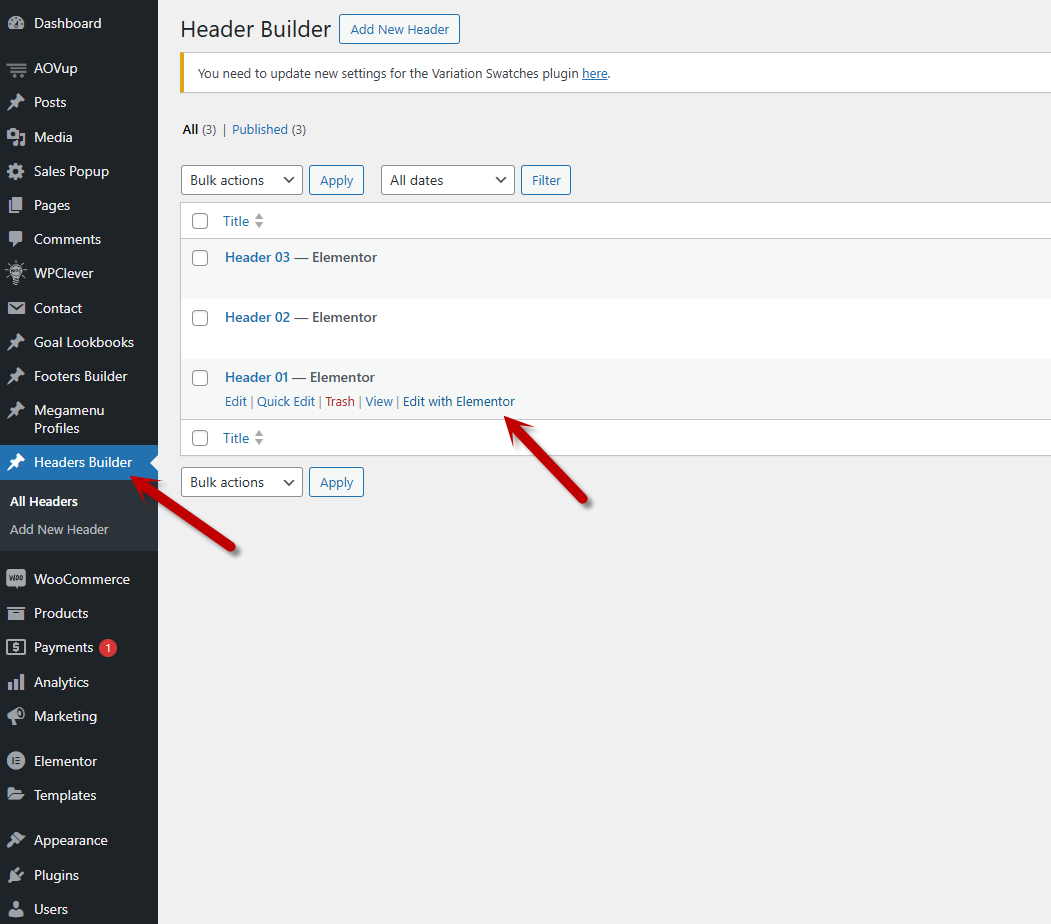The image size is (1051, 924).
Task: Switch to the Published filter view
Action: tap(260, 129)
